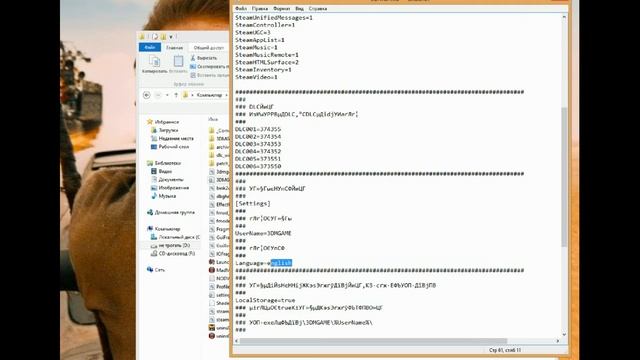Select the Profile file icon in file list
This screenshot has width=640, height=360.
point(211,286)
